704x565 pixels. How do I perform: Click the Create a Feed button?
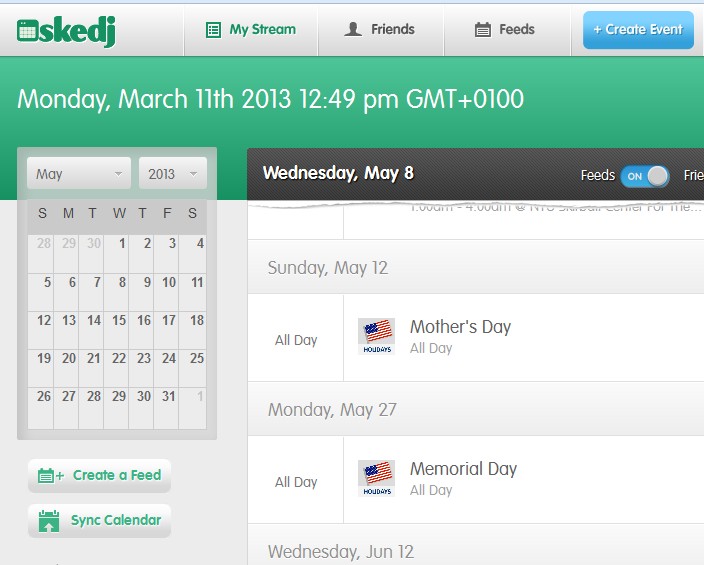pyautogui.click(x=100, y=476)
